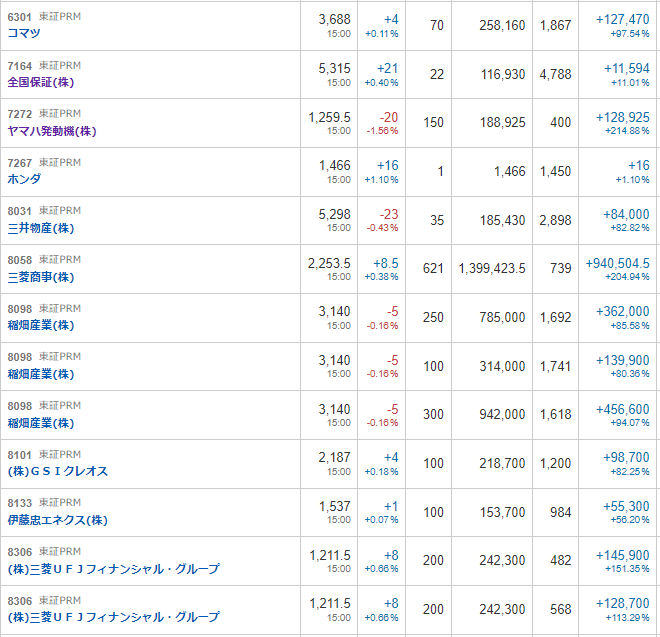
Task: Open the ホンダ stock link
Action: [24, 179]
